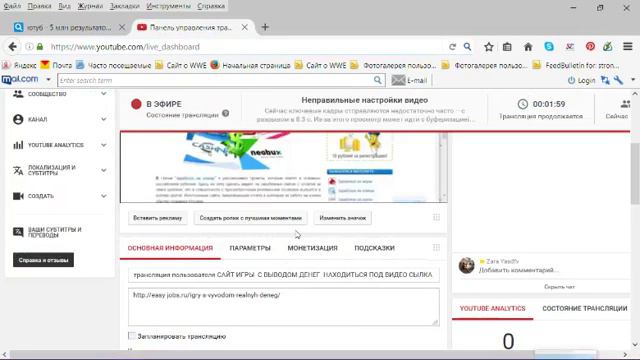Click the grid handle icon beside Изменить значок
This screenshot has height=360, width=640.
pyautogui.click(x=436, y=218)
